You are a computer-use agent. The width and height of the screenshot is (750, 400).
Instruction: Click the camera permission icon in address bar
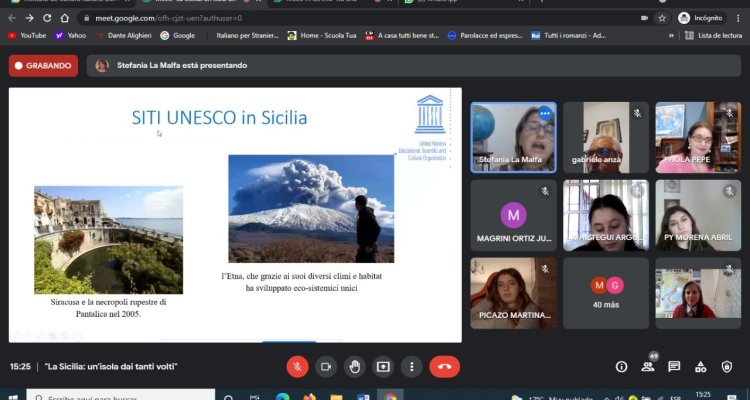point(644,18)
